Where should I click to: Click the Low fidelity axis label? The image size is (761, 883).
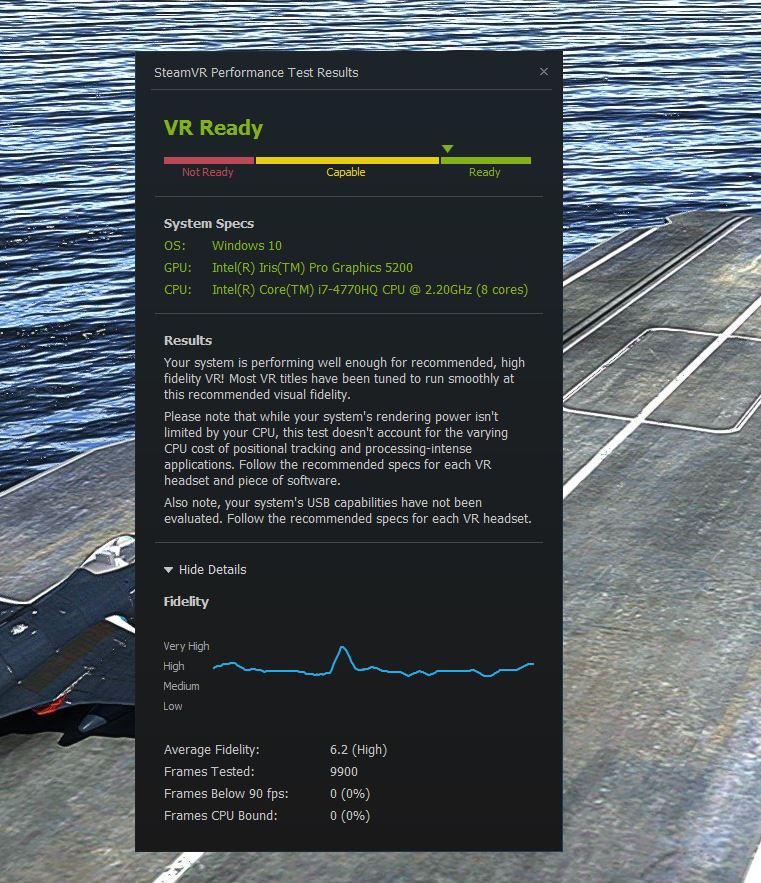click(x=172, y=706)
